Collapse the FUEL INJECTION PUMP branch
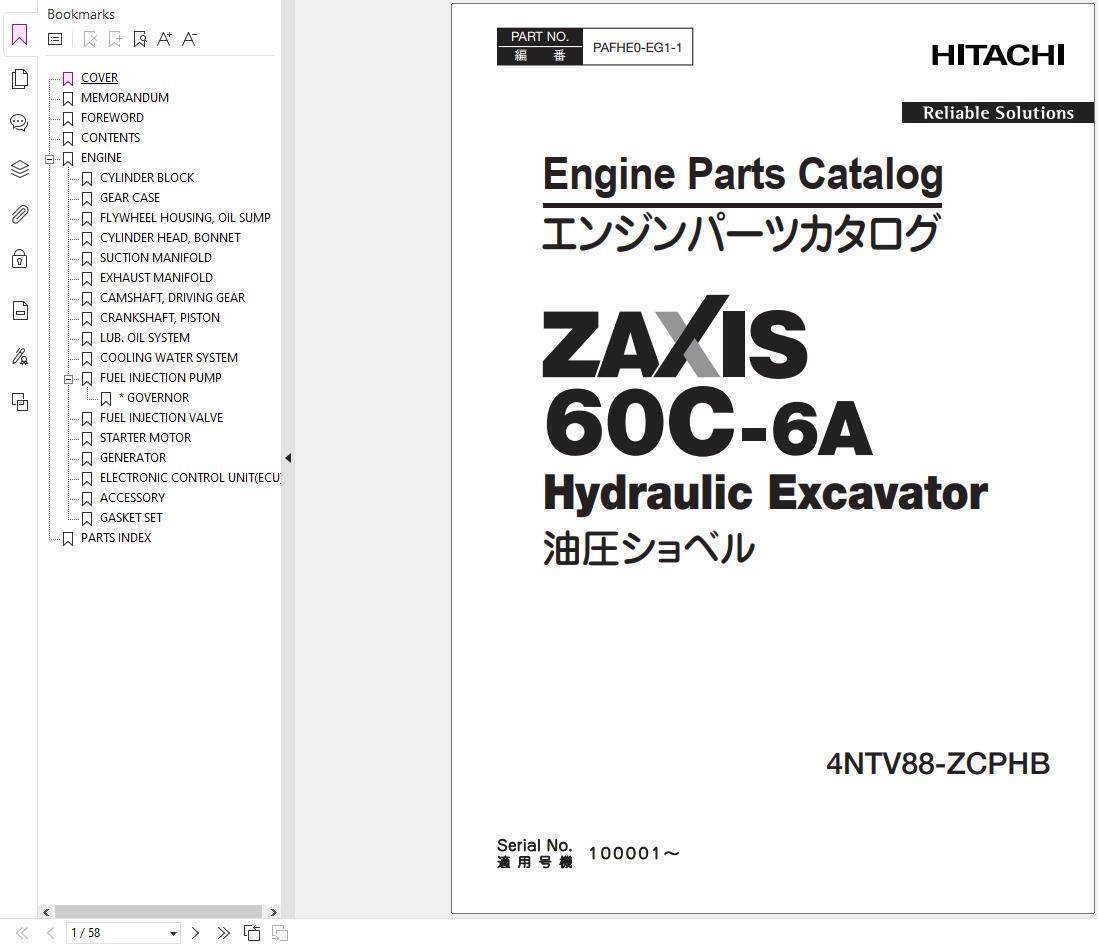Image resolution: width=1098 pixels, height=946 pixels. [68, 378]
